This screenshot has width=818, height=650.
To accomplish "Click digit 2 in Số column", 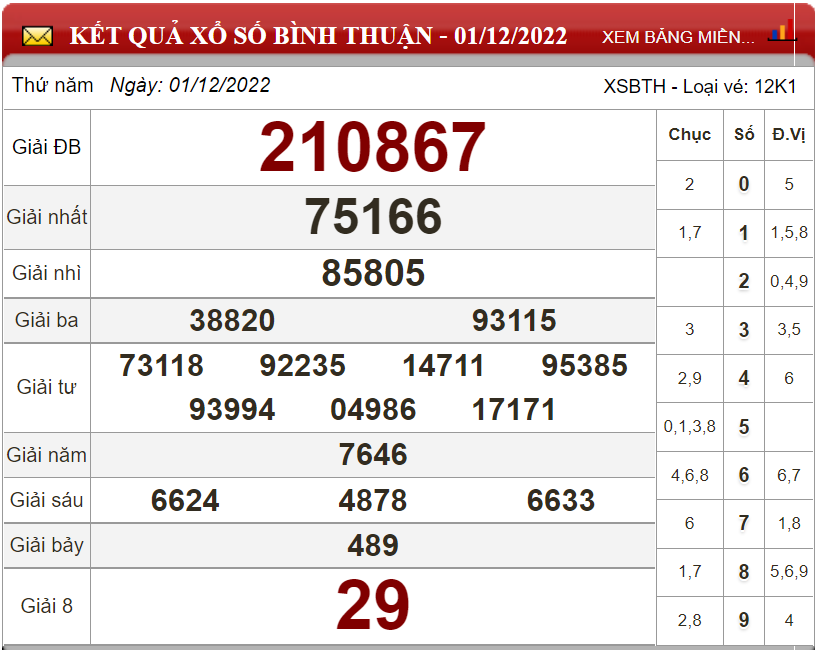I will coord(744,281).
